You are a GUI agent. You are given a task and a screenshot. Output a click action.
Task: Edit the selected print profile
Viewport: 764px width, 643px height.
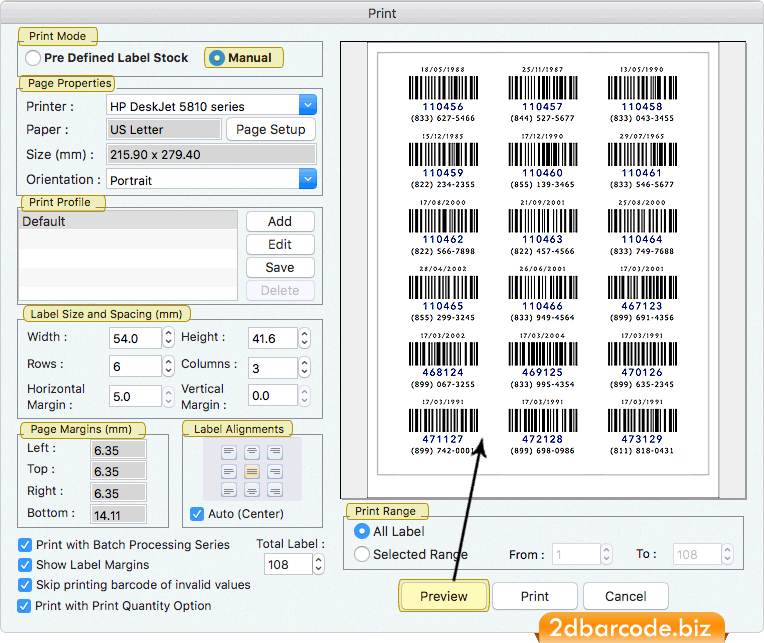[280, 245]
